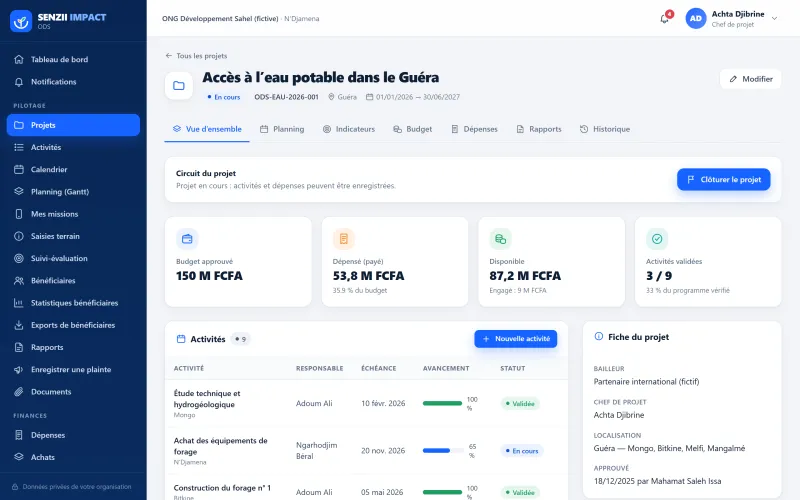
Task: Click the Activités validées check icon
Action: point(657,239)
